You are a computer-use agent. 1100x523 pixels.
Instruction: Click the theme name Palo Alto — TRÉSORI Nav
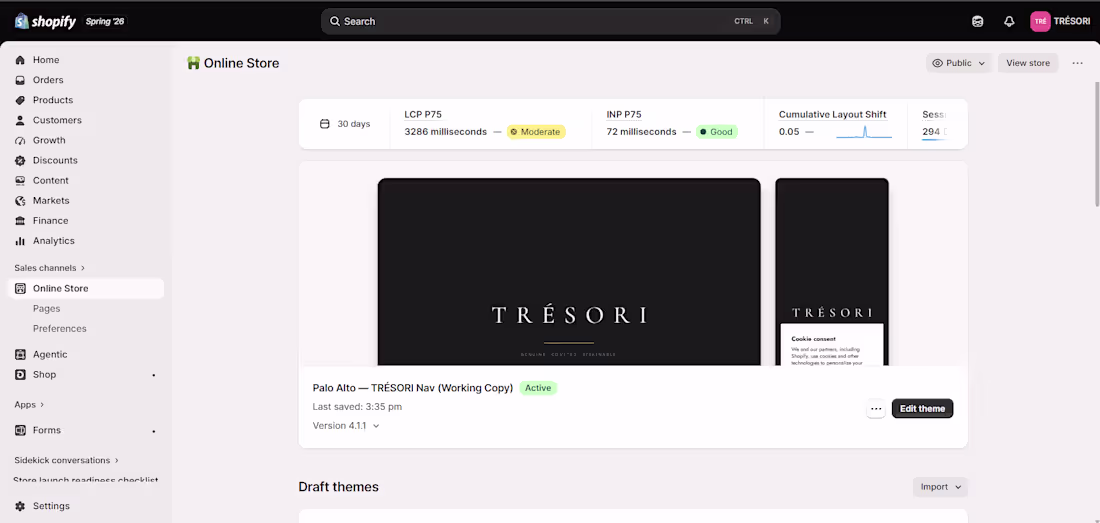(413, 388)
